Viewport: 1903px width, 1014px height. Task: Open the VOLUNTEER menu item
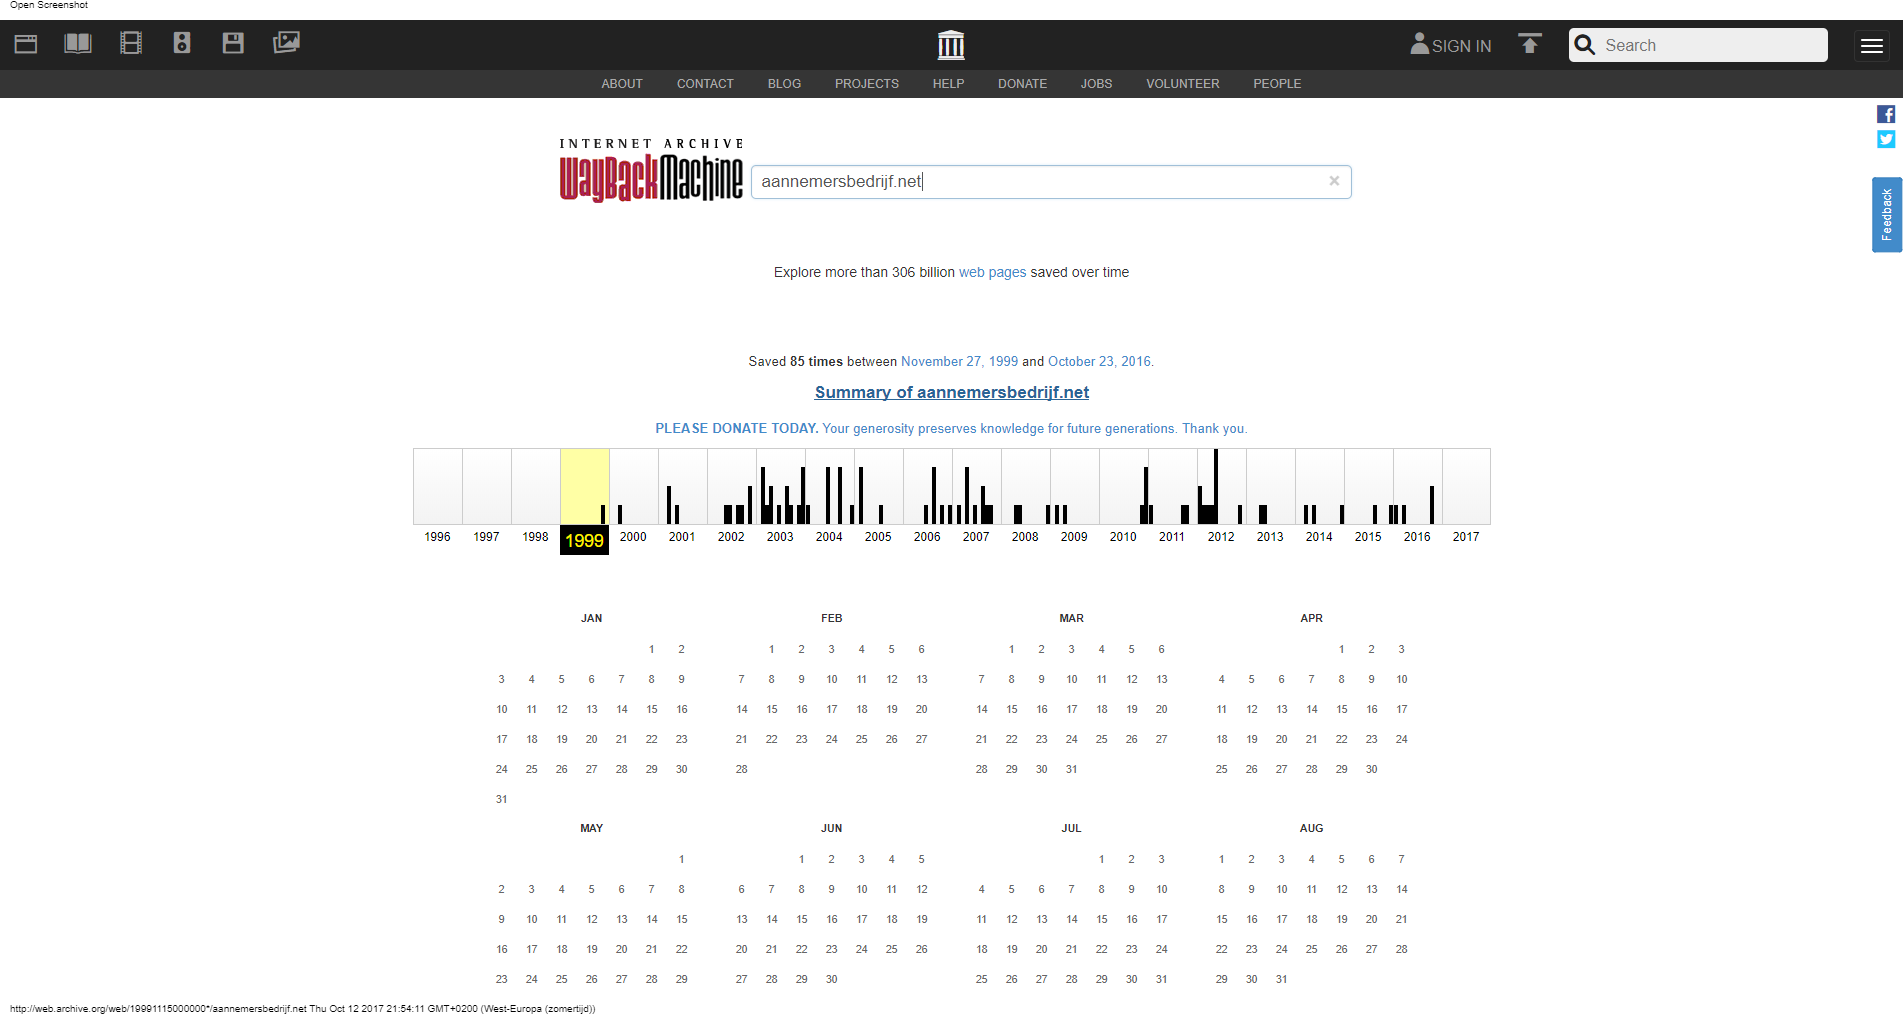click(x=1183, y=84)
